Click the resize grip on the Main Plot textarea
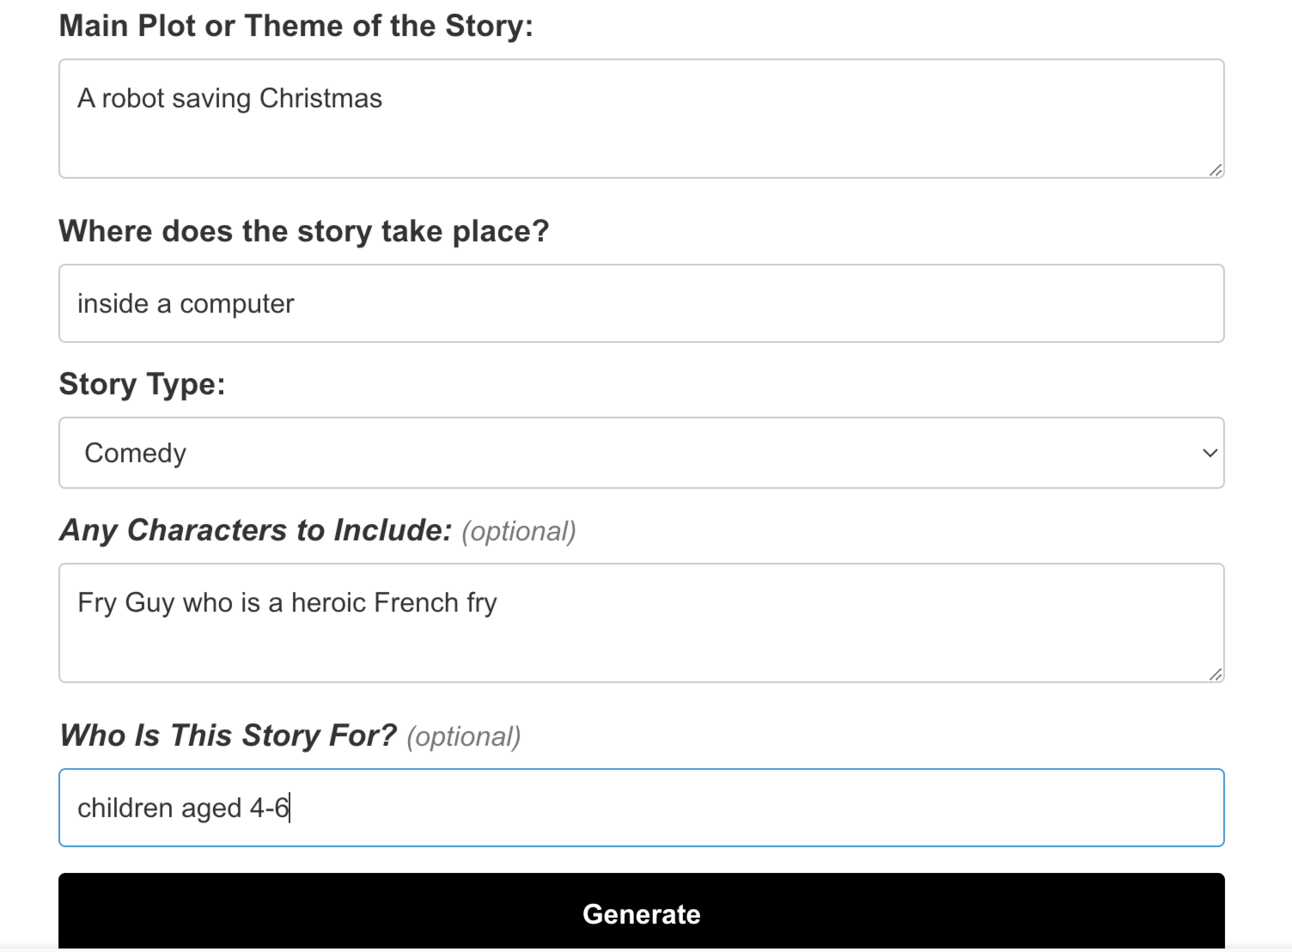The height and width of the screenshot is (952, 1292). click(1215, 170)
